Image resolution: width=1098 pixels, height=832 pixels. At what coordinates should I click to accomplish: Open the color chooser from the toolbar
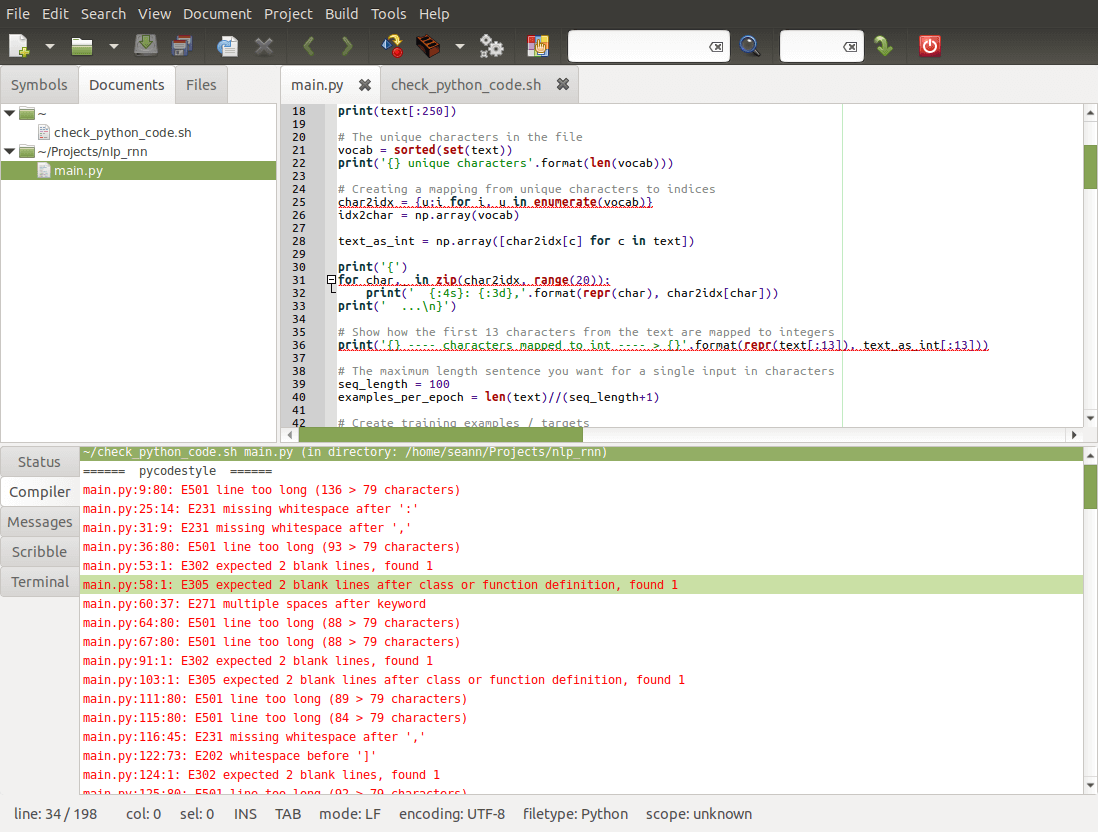537,45
